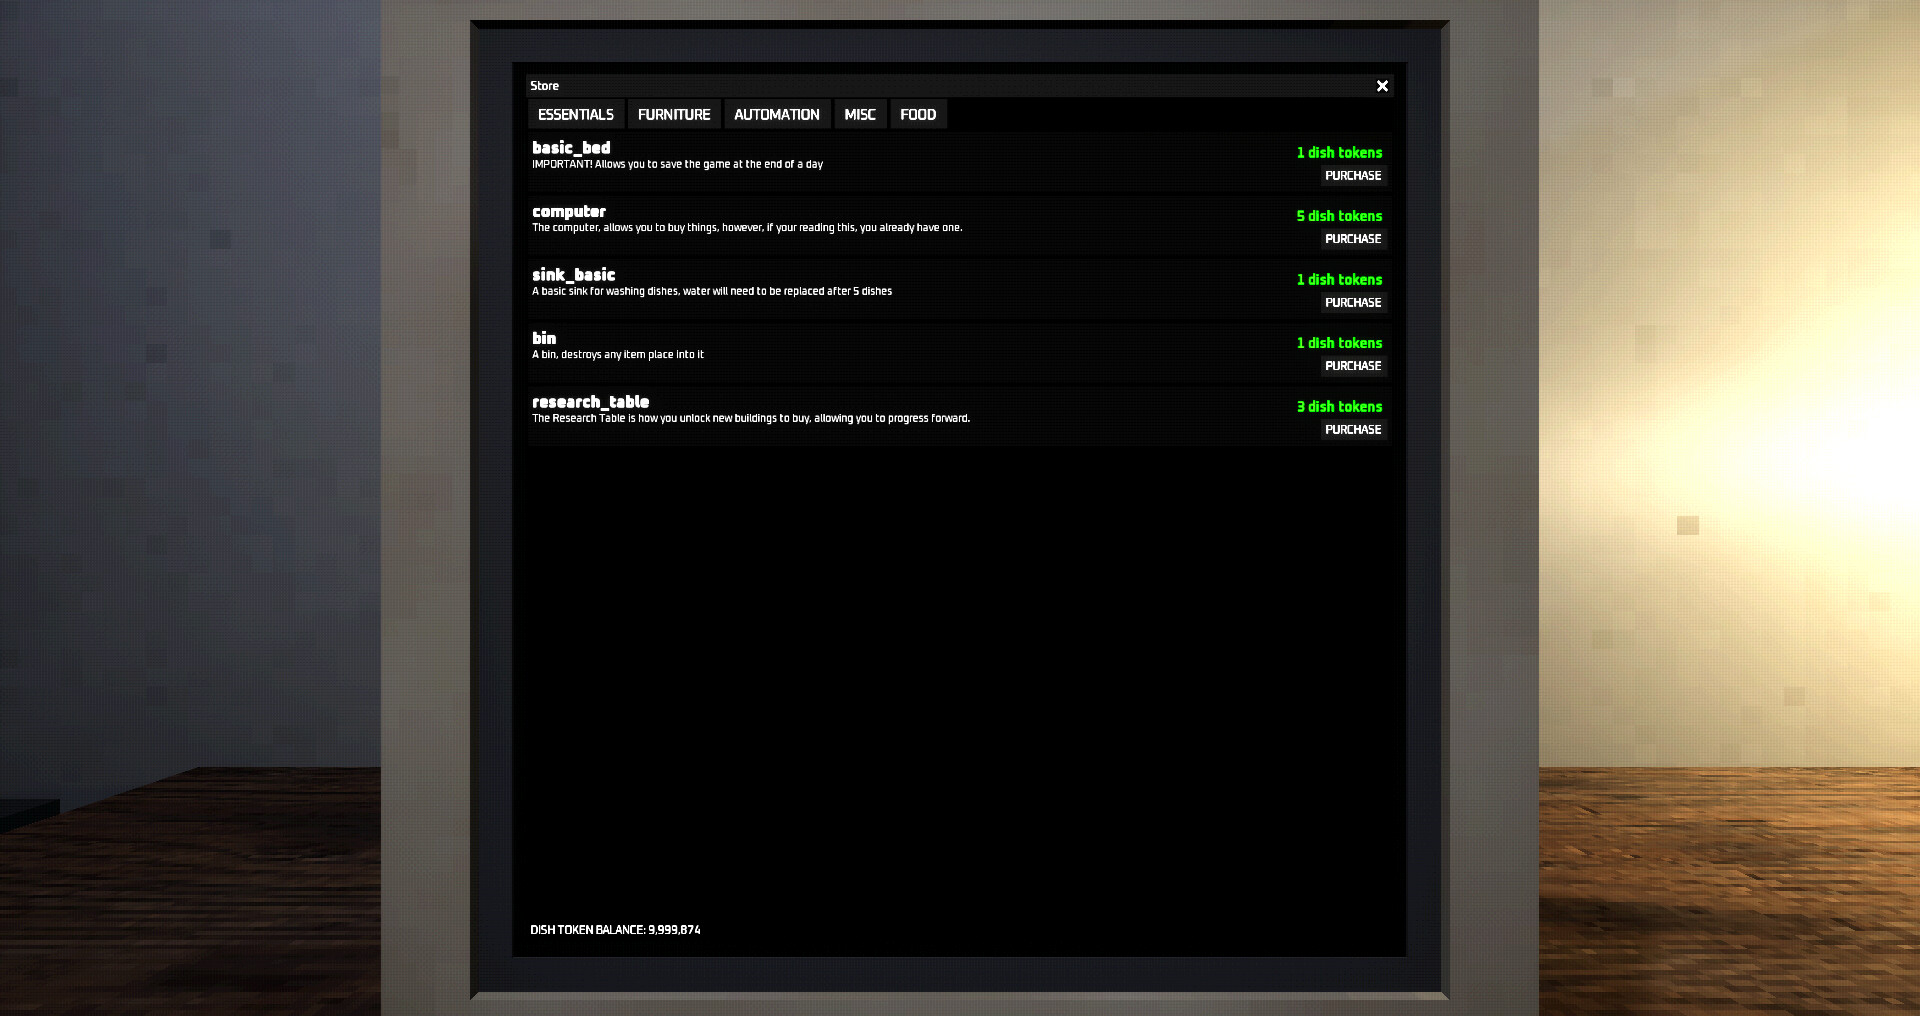This screenshot has width=1920, height=1016.
Task: Return to the ESSENTIALS tab
Action: 575,114
